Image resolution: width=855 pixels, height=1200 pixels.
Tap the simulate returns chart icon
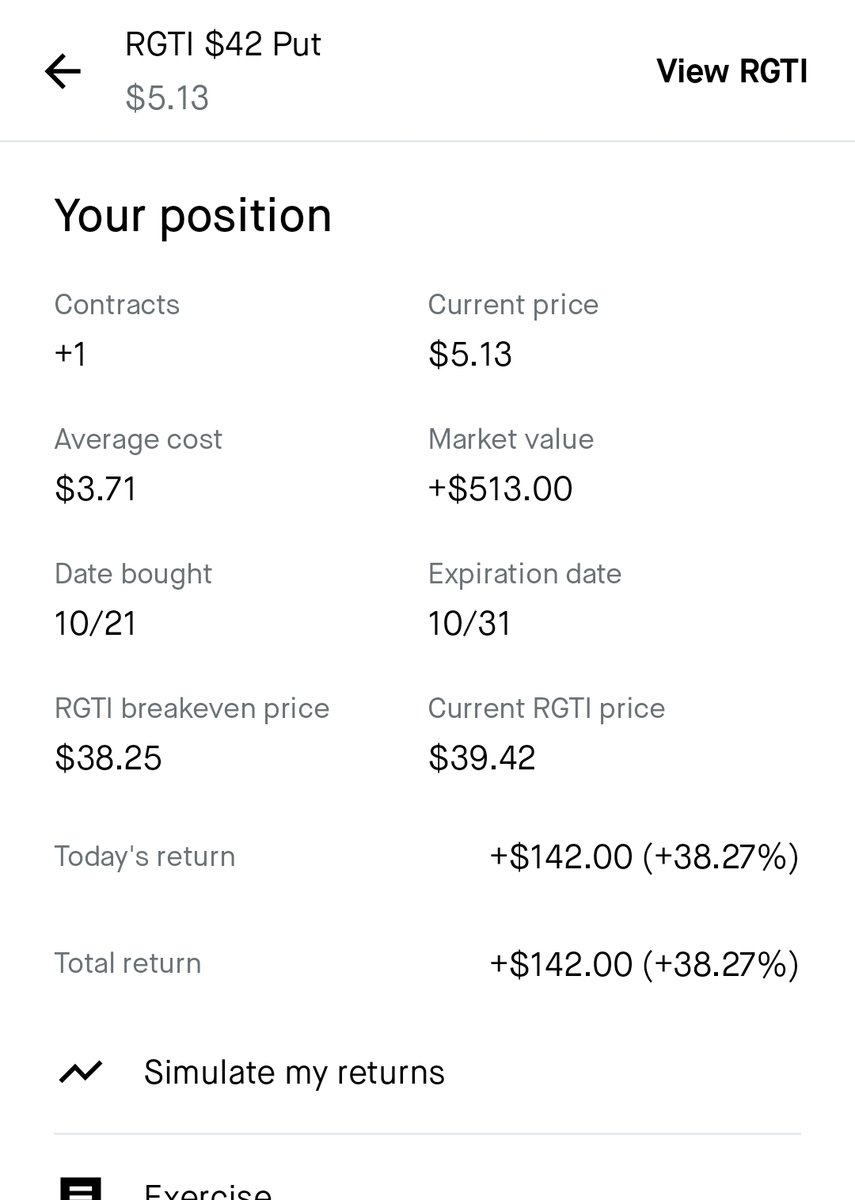[x=80, y=1072]
